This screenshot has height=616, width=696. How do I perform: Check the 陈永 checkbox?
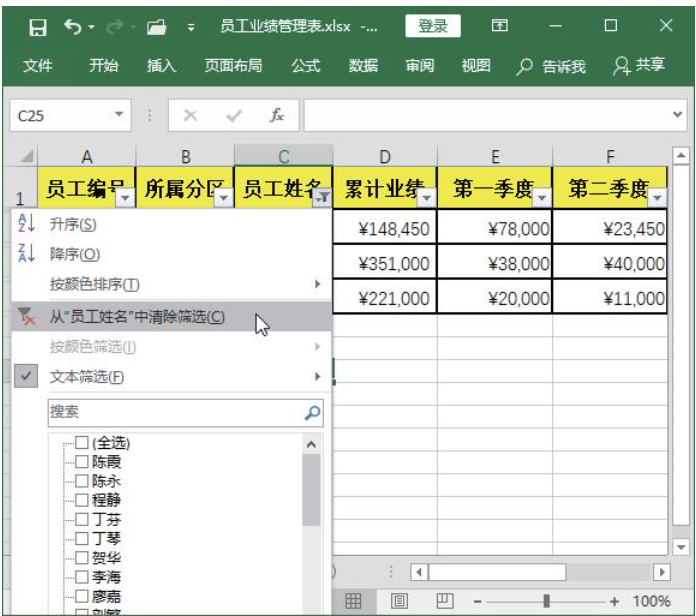(81, 481)
